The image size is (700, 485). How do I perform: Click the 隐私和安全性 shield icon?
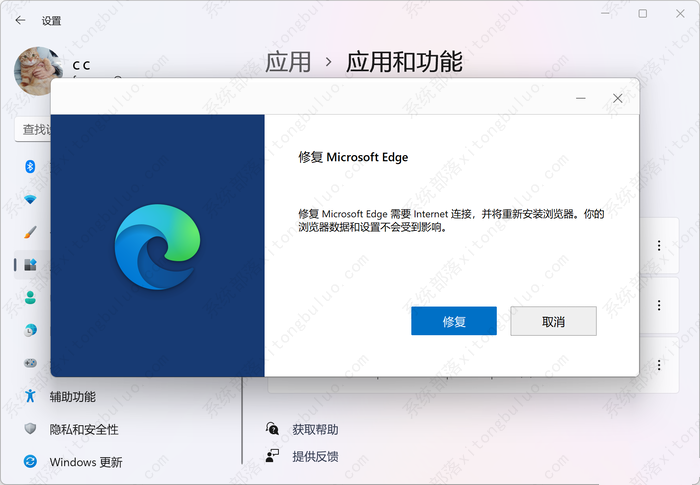30,429
